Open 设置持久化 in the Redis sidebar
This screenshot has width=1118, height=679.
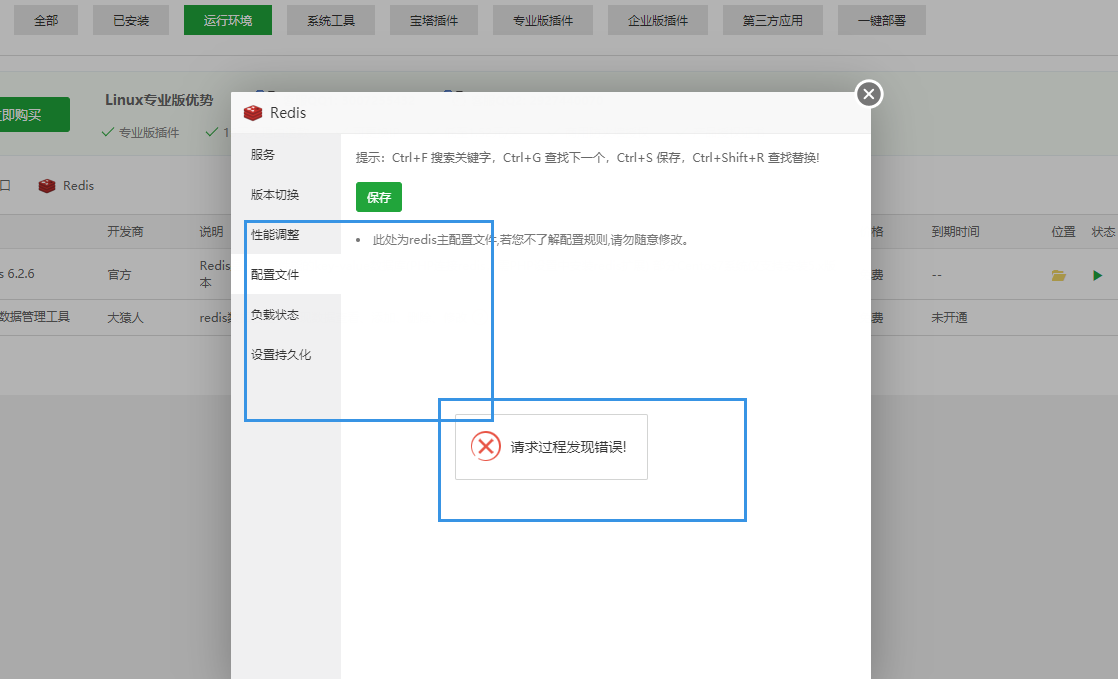(x=286, y=354)
